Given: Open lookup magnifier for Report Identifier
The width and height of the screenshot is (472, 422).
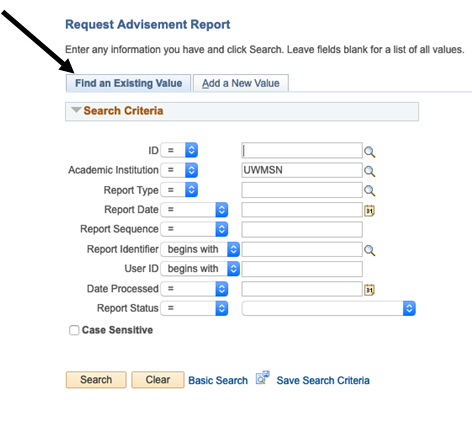Looking at the screenshot, I should pos(369,250).
